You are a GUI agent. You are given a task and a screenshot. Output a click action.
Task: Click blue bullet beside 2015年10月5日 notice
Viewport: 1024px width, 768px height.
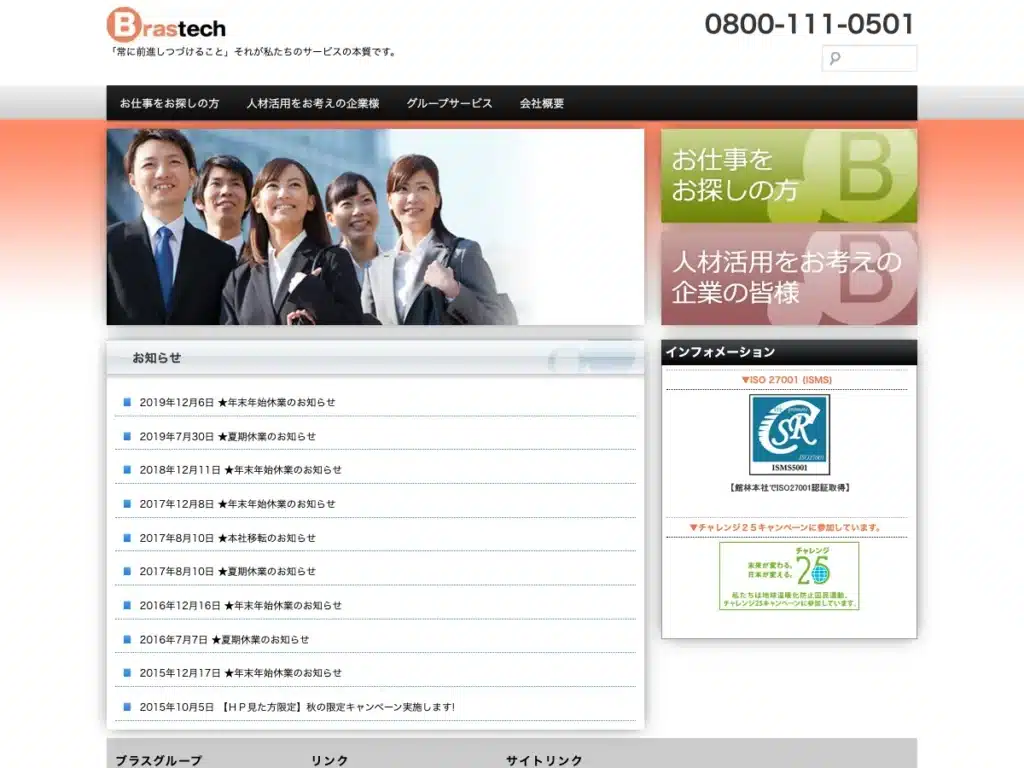(x=127, y=707)
